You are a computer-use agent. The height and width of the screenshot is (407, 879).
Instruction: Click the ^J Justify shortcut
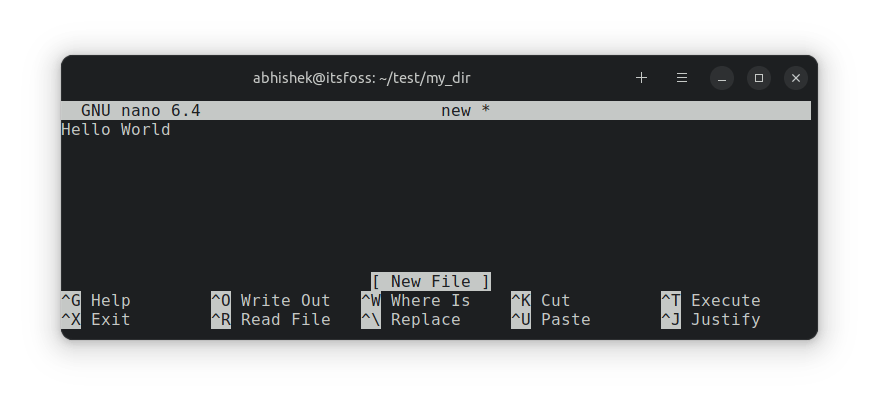tap(710, 320)
